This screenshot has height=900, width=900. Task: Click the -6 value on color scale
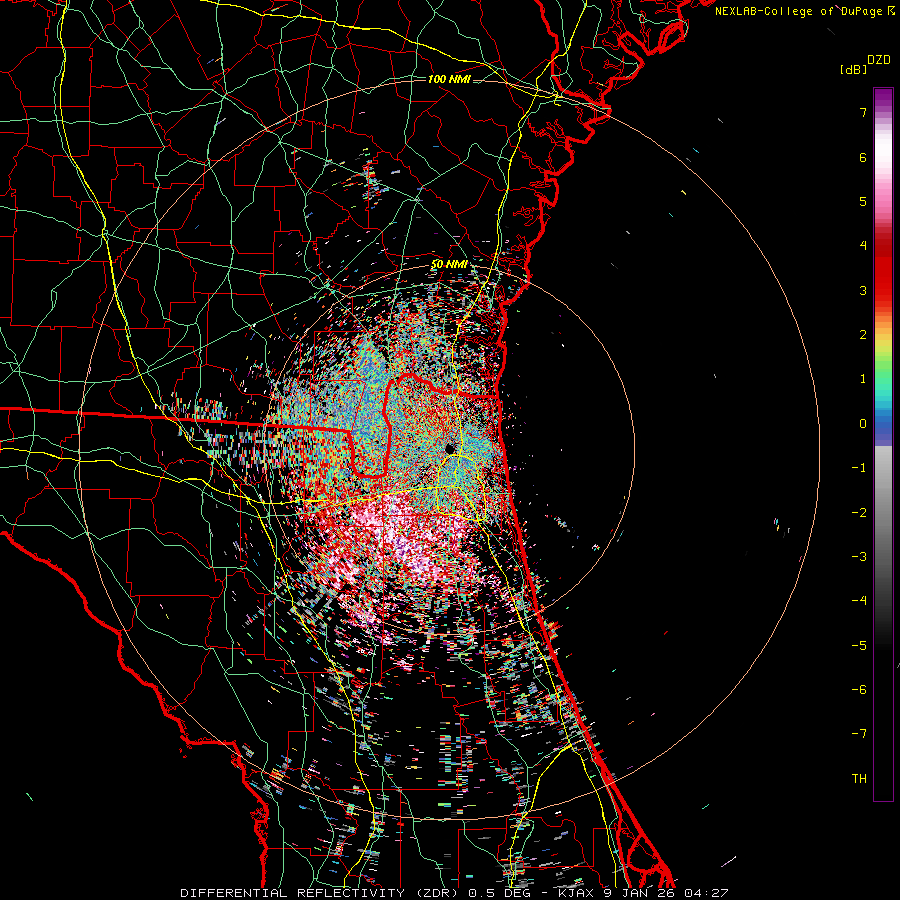[x=859, y=690]
